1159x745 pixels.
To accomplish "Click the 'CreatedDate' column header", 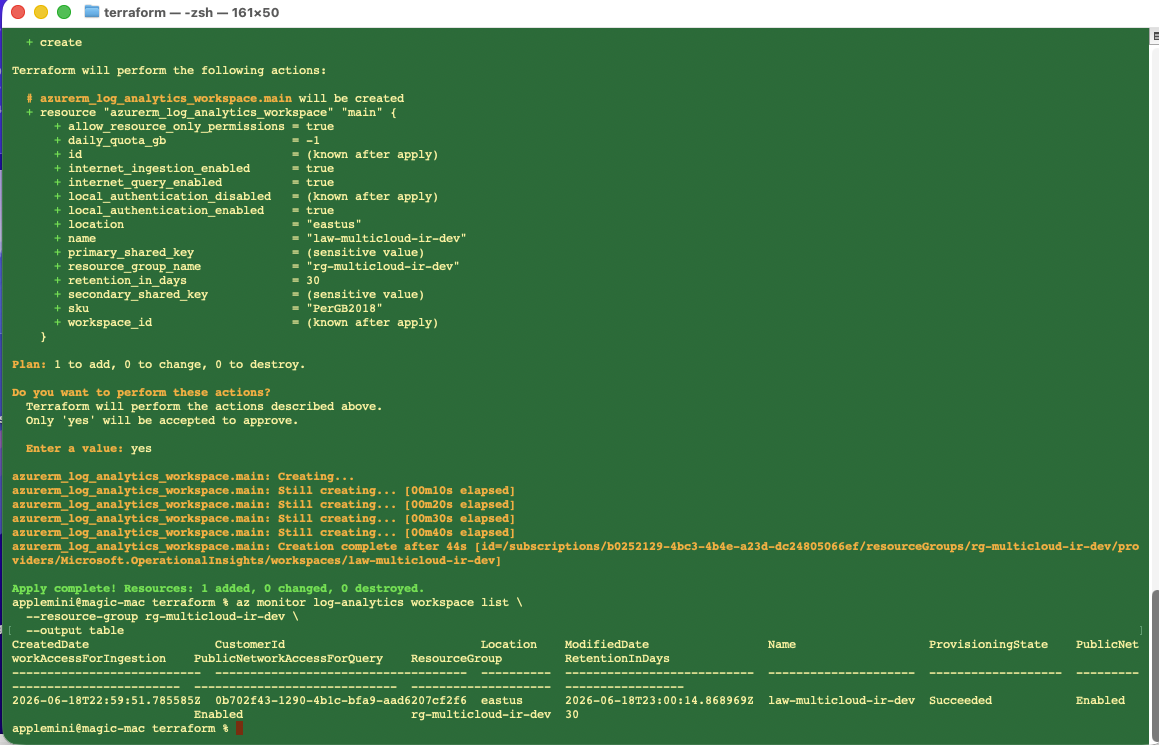I will pos(50,645).
